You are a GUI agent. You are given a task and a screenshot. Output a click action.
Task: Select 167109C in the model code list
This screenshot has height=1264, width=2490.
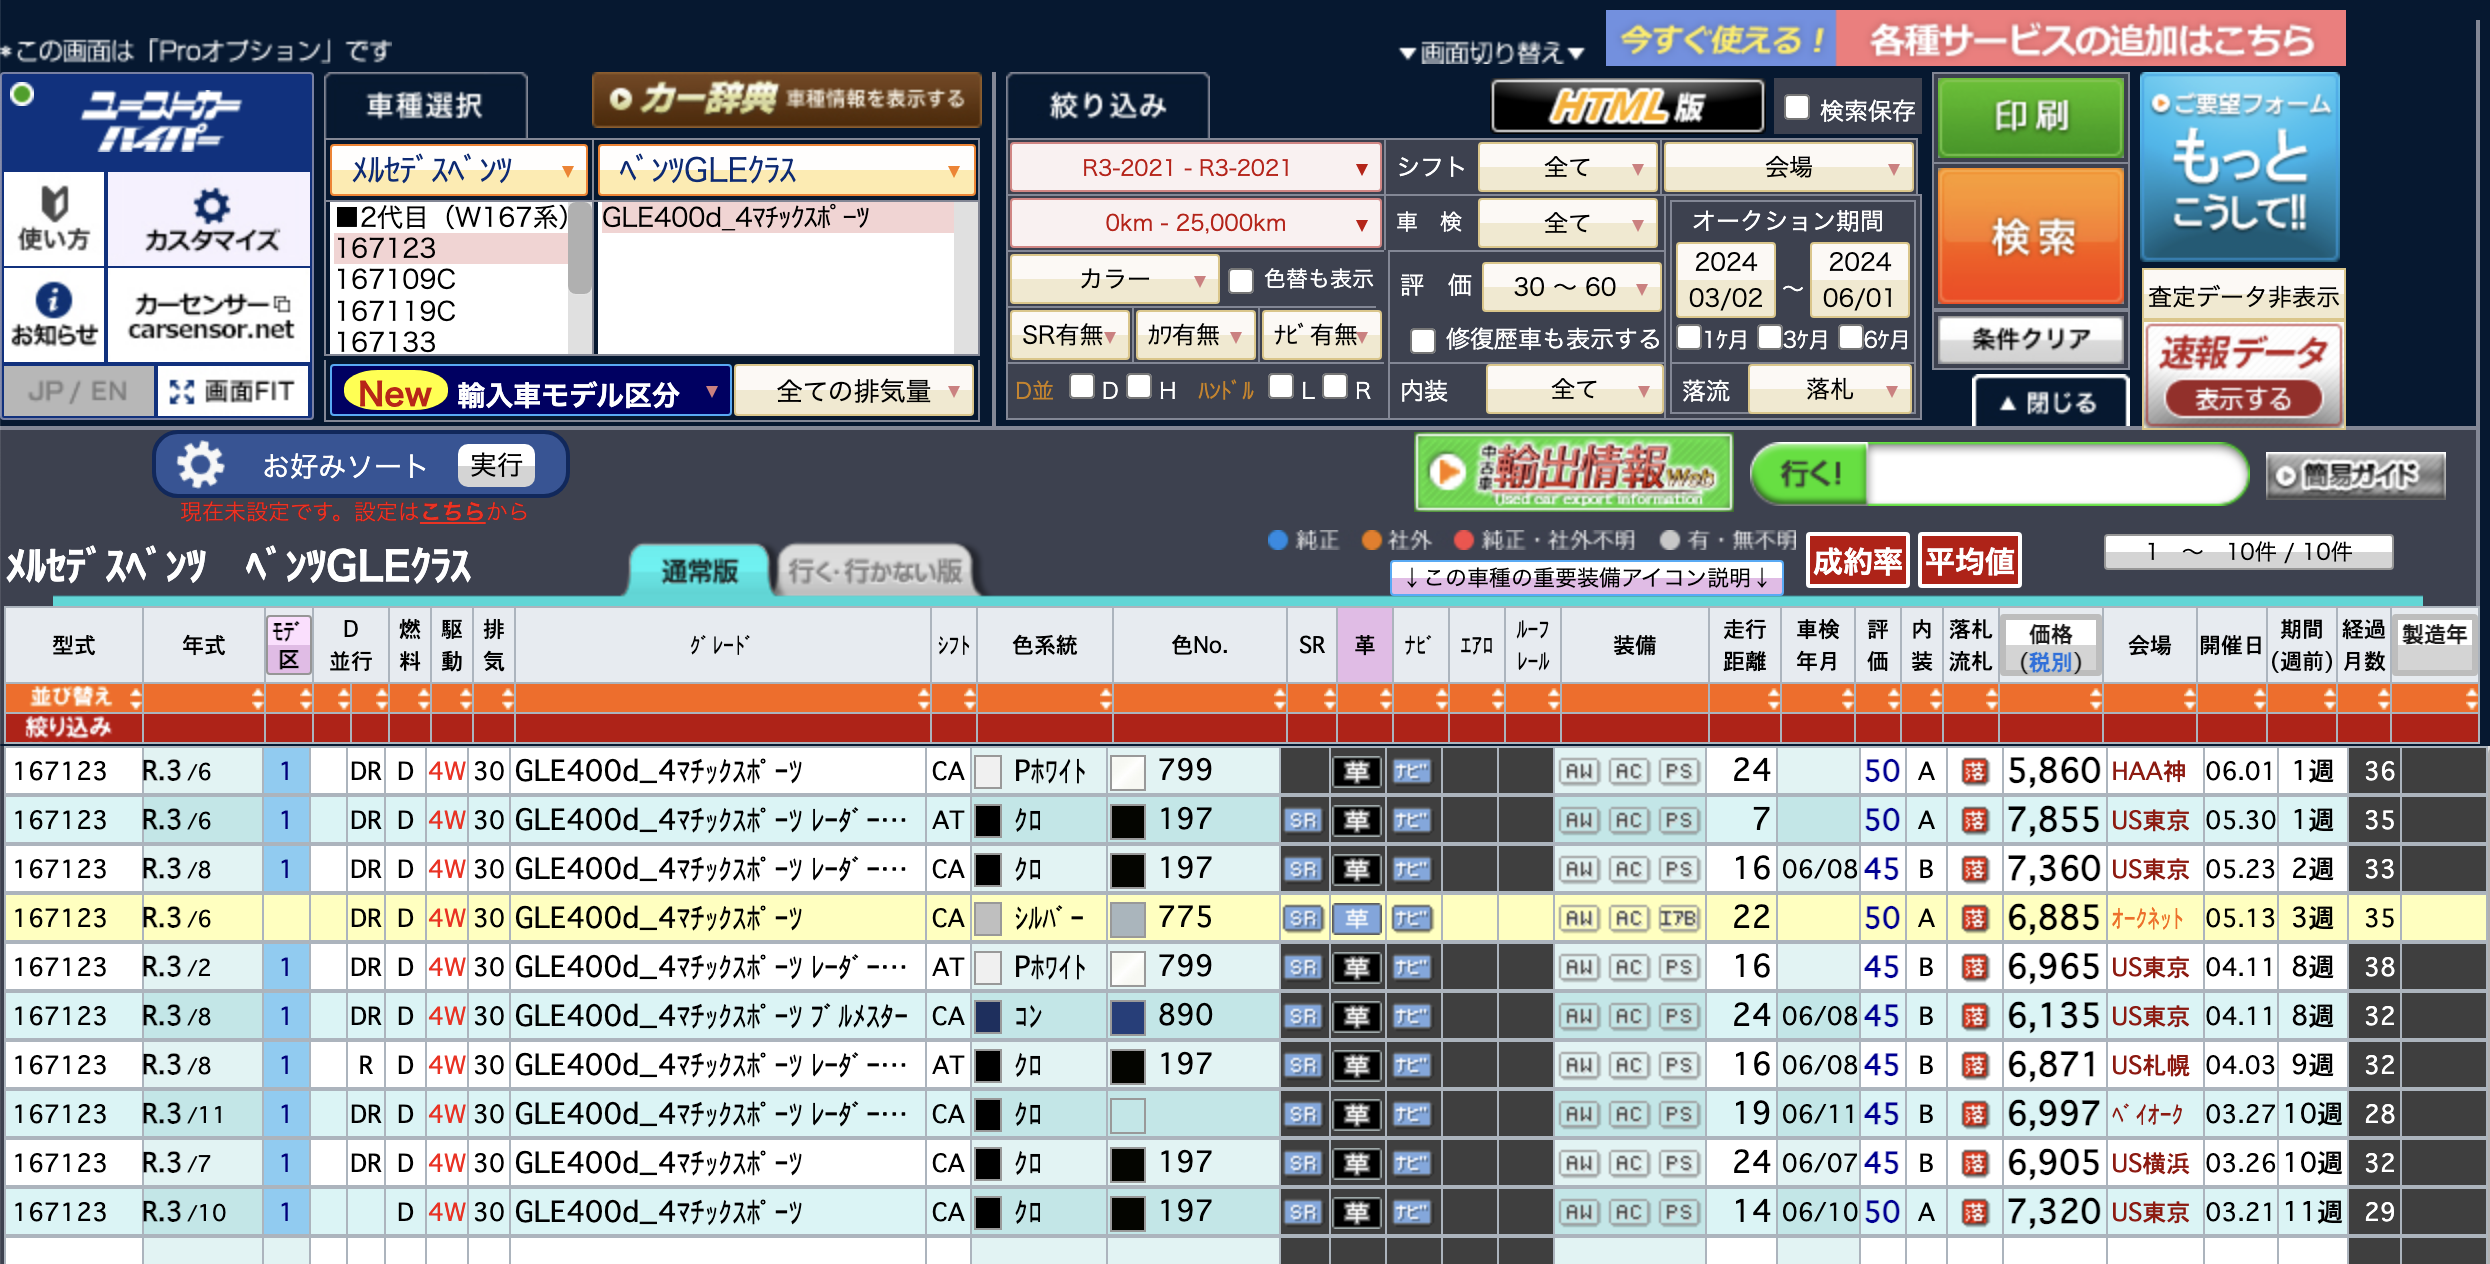pos(450,279)
